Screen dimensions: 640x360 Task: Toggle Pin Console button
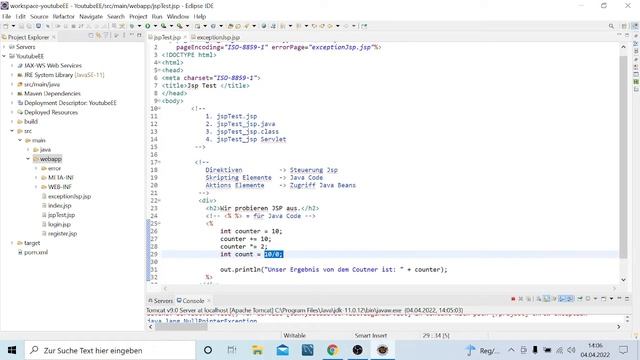[580, 299]
